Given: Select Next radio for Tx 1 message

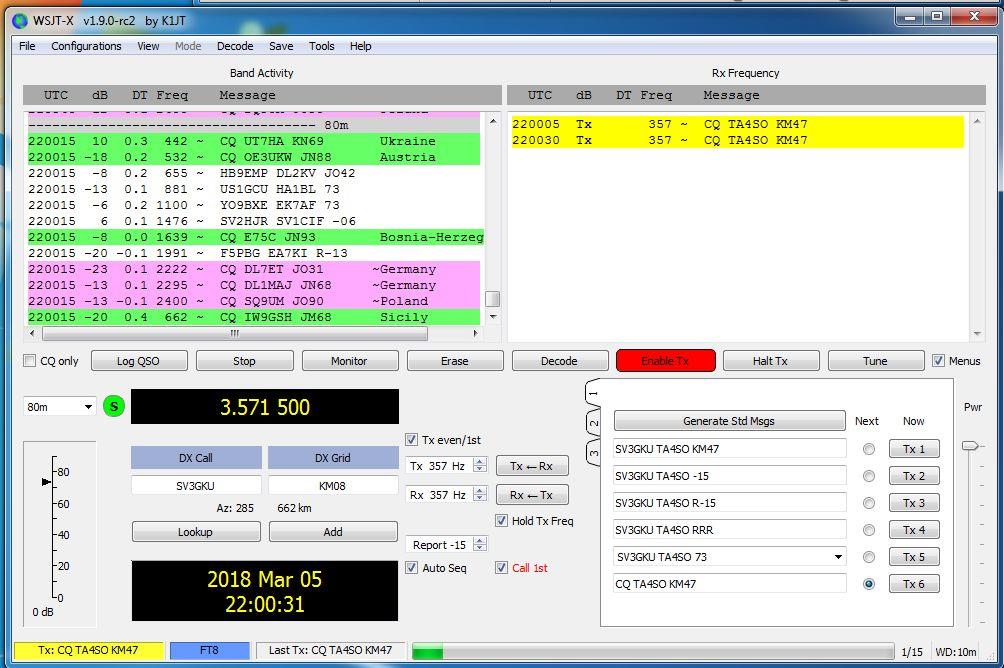Looking at the screenshot, I should tap(869, 449).
